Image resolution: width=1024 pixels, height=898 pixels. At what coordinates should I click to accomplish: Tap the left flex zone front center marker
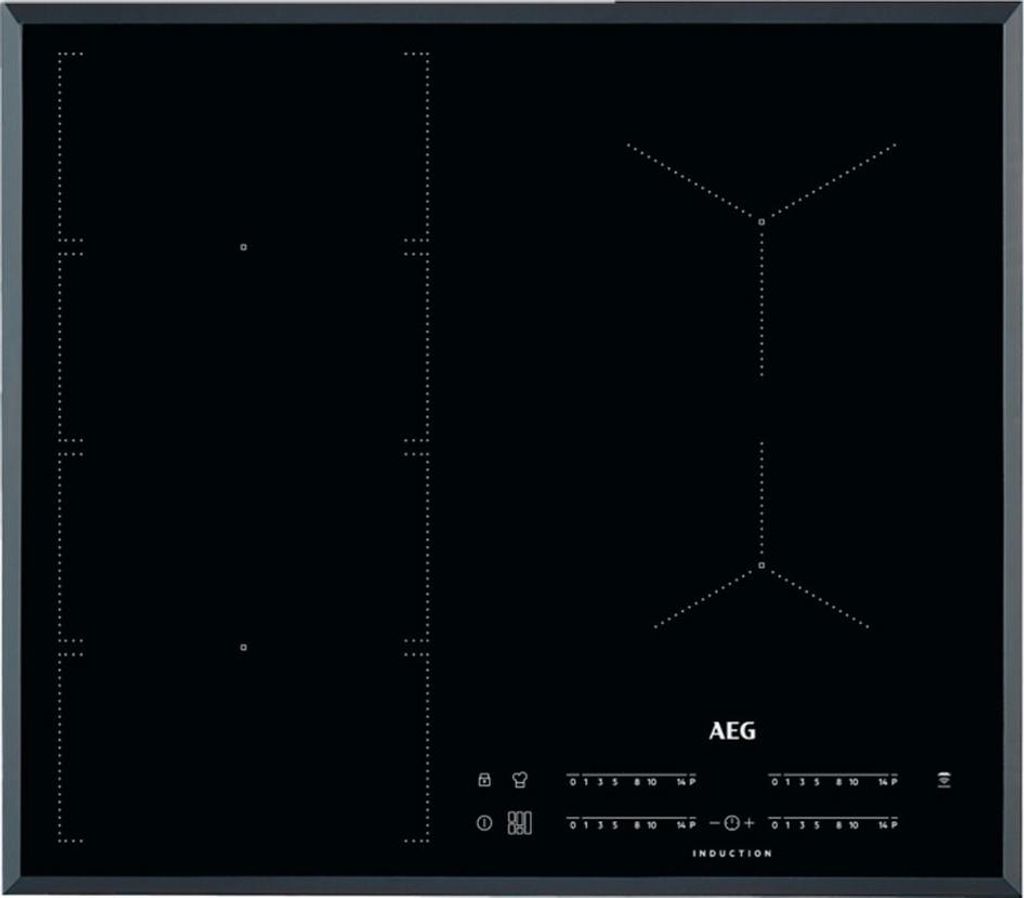243,647
